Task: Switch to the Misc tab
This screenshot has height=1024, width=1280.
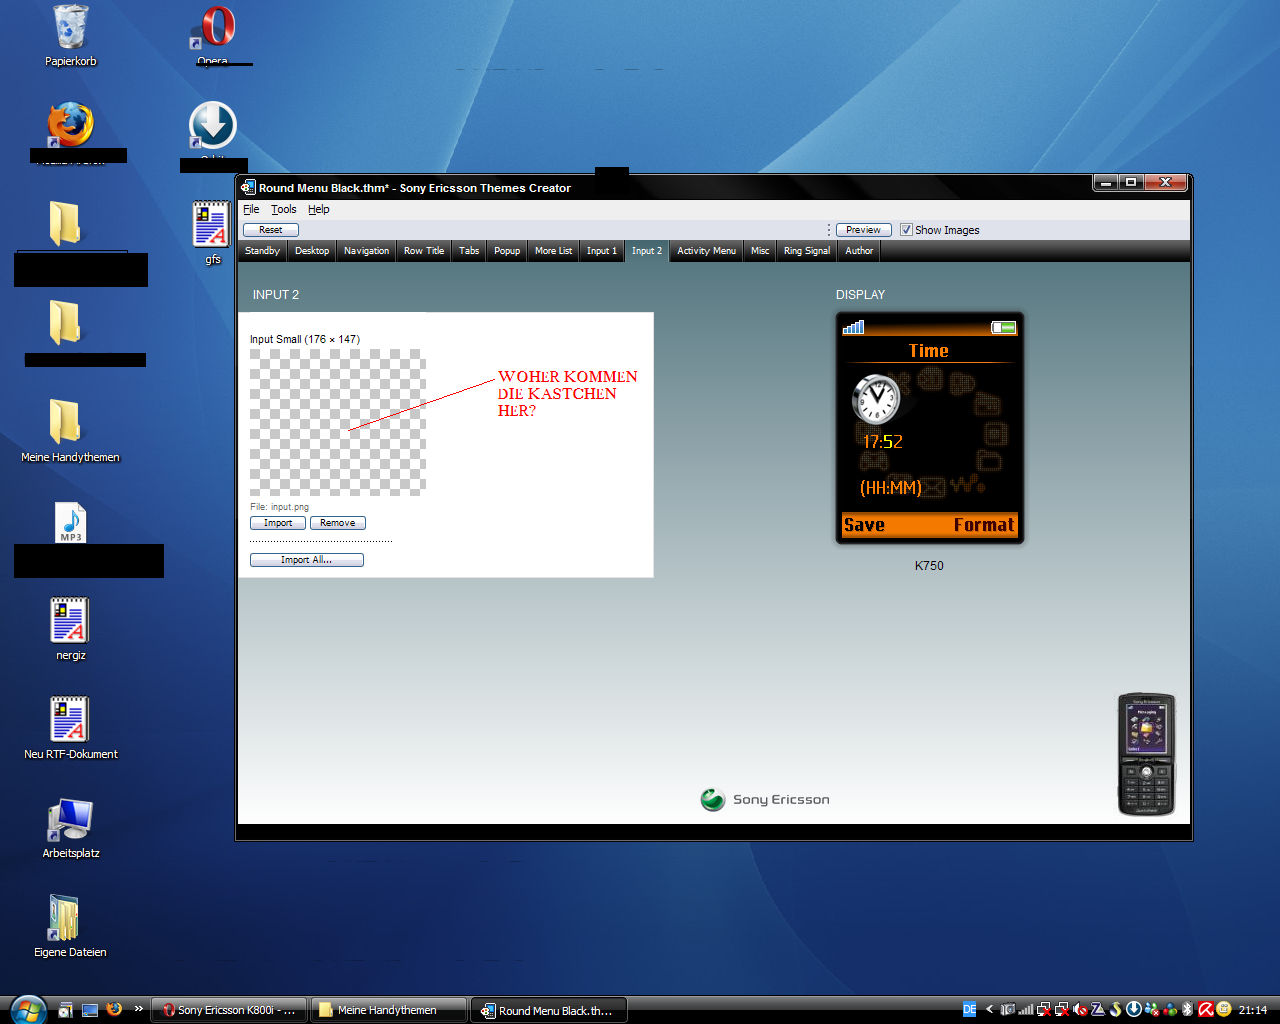Action: click(x=760, y=251)
